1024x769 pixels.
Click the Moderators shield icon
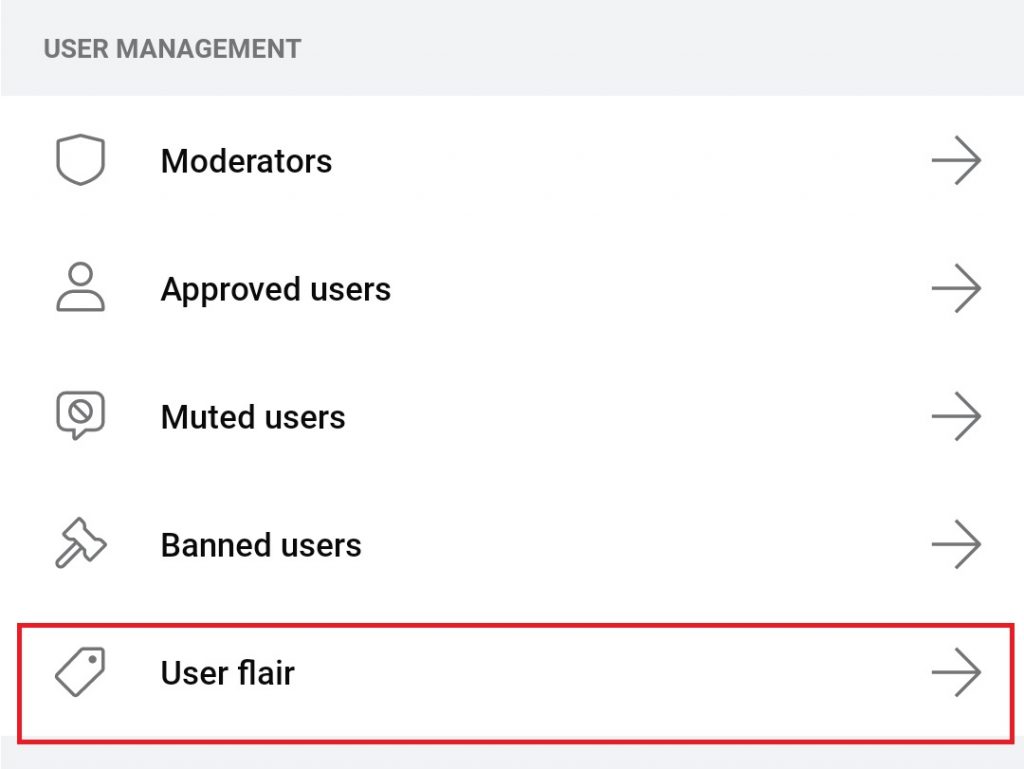coord(80,160)
